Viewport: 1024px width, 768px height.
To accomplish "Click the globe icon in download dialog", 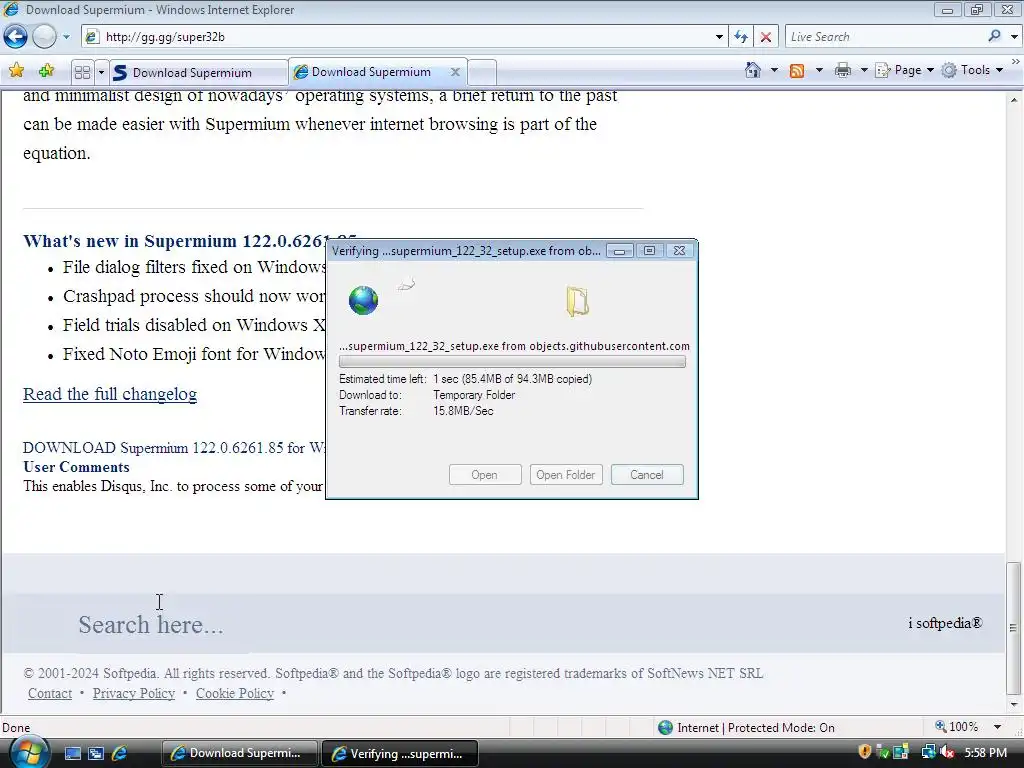I will click(363, 300).
